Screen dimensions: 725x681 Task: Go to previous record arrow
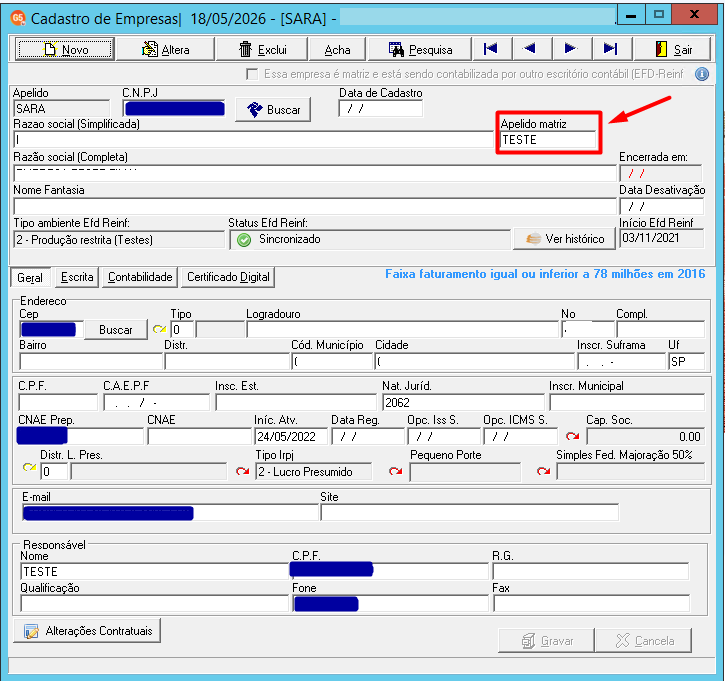(530, 49)
